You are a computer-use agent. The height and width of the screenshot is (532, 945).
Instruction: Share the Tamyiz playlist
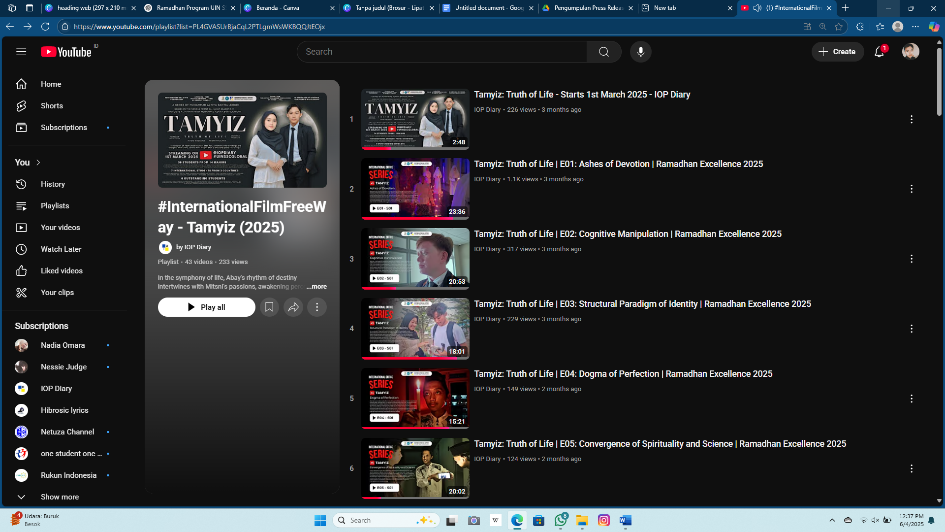pos(293,307)
